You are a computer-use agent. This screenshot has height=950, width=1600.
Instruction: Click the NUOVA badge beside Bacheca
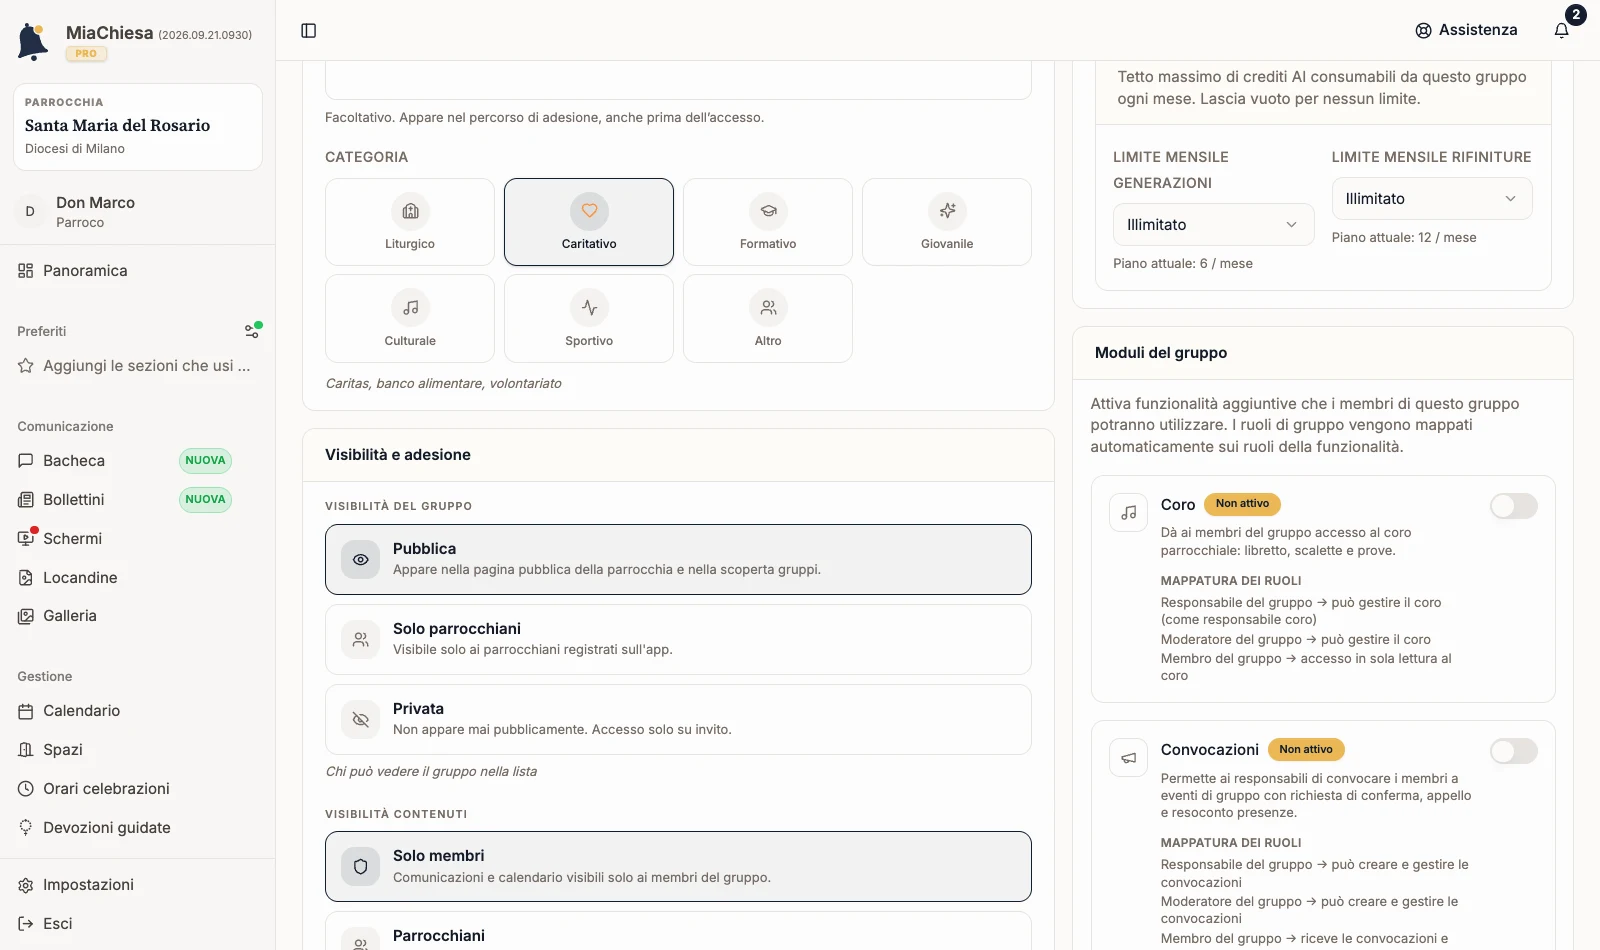pyautogui.click(x=205, y=461)
